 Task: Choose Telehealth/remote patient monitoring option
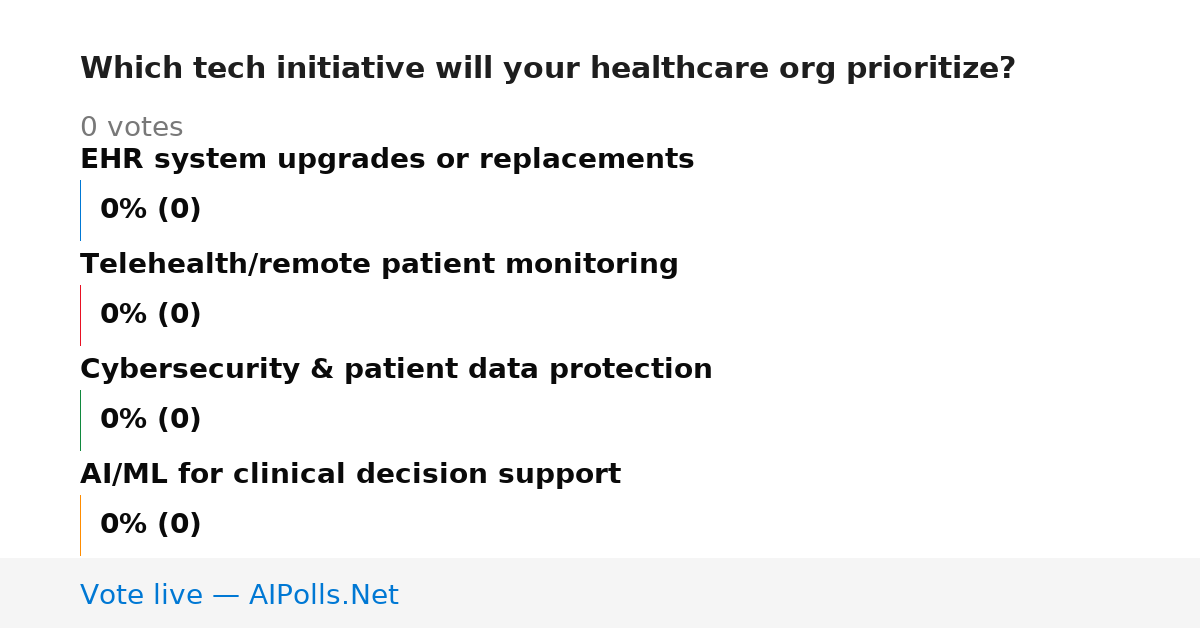pos(379,265)
